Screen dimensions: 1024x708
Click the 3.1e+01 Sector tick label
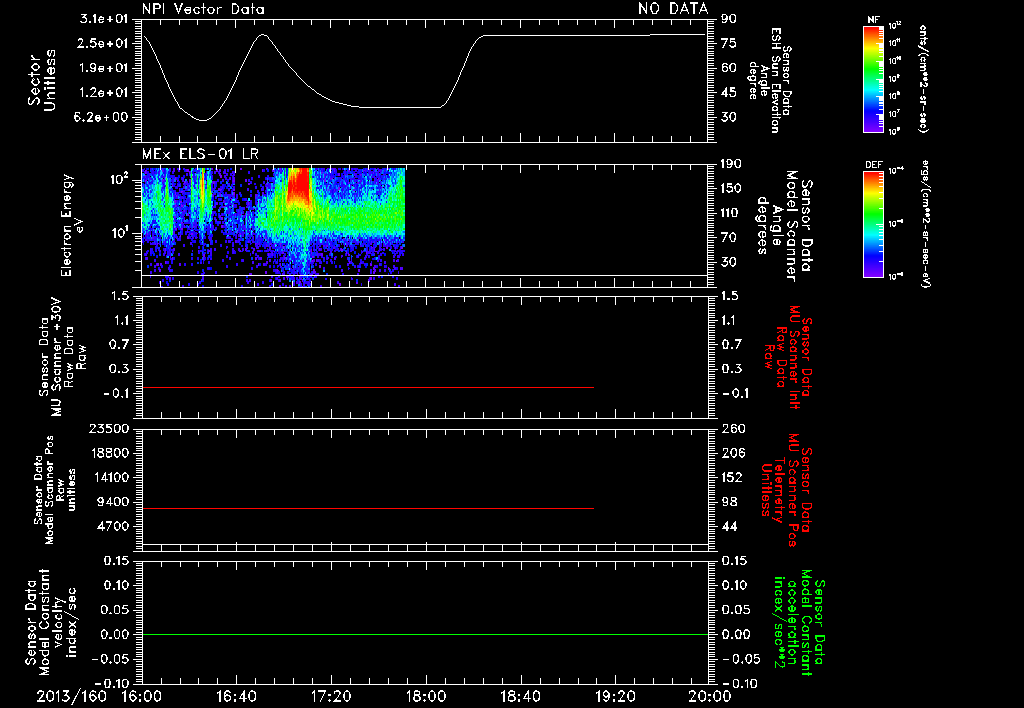point(104,19)
